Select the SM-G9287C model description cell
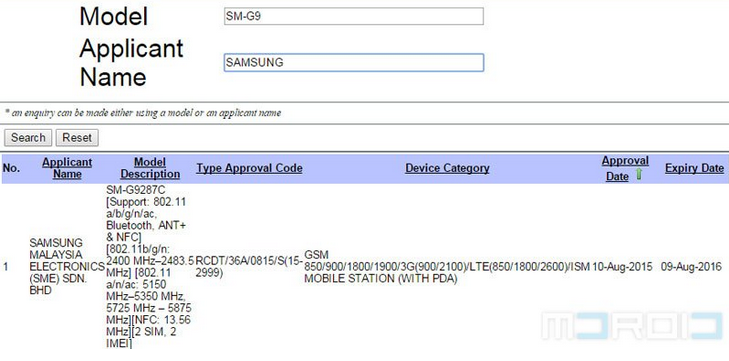 [150, 267]
